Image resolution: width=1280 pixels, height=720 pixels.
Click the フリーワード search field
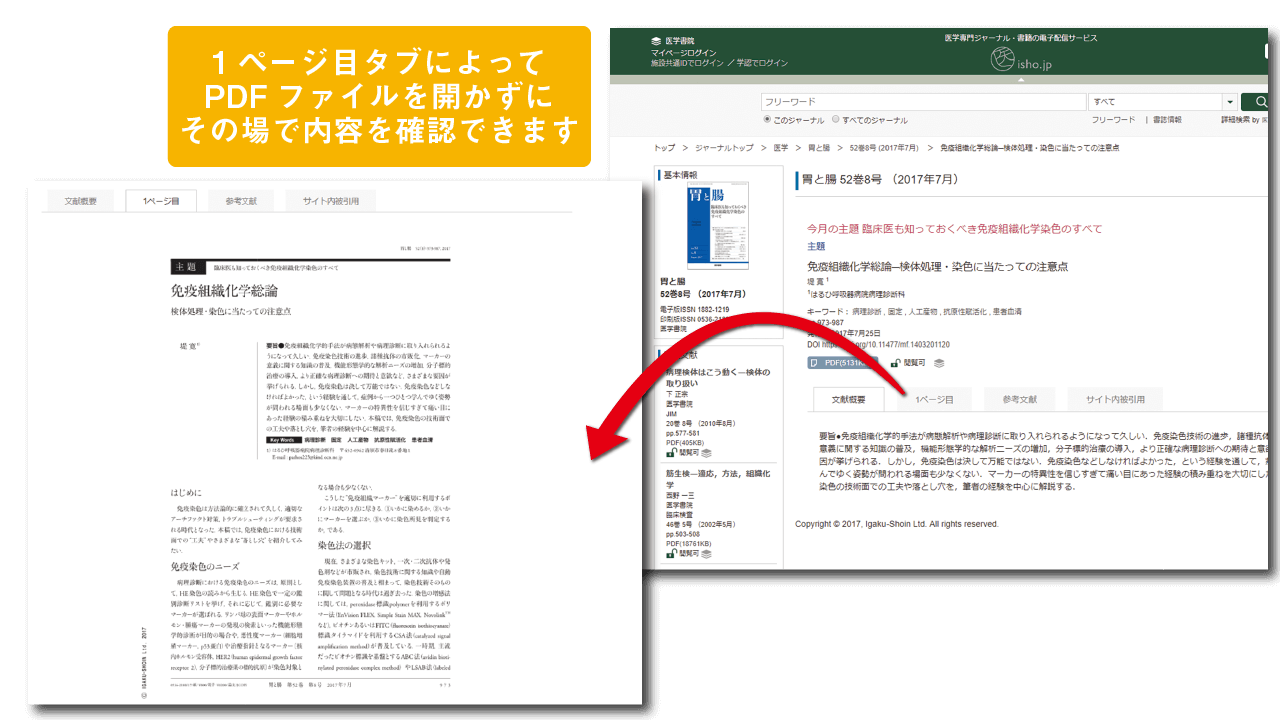click(923, 101)
